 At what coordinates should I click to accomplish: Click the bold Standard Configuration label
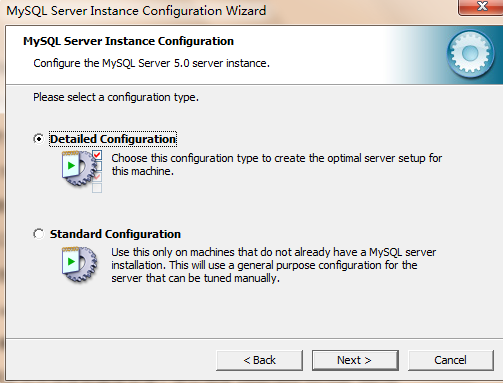(x=115, y=234)
